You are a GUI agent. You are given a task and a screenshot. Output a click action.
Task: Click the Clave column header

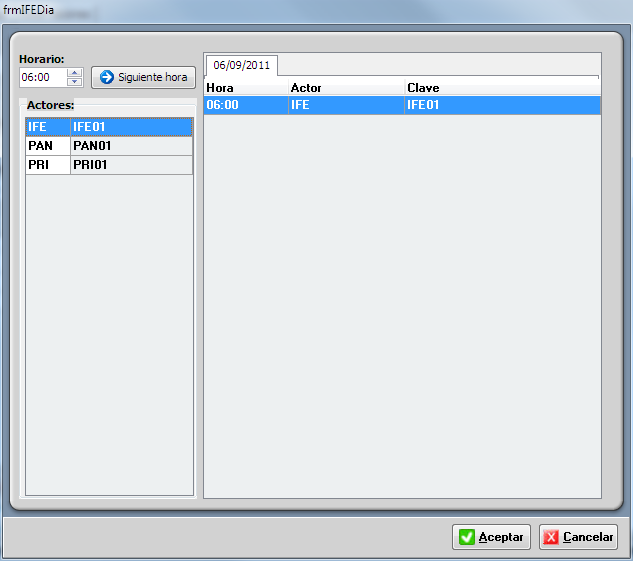(x=503, y=88)
